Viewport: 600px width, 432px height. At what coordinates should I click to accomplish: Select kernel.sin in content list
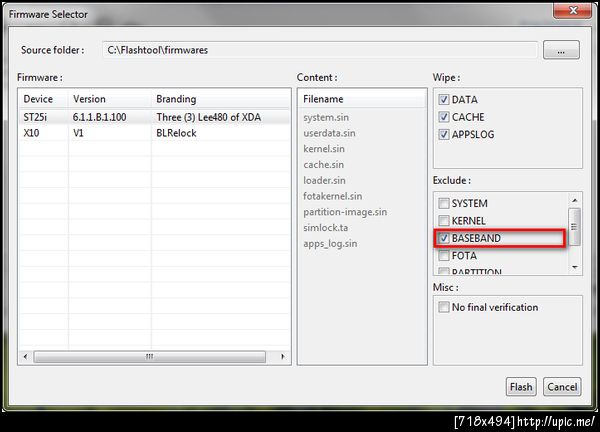324,149
